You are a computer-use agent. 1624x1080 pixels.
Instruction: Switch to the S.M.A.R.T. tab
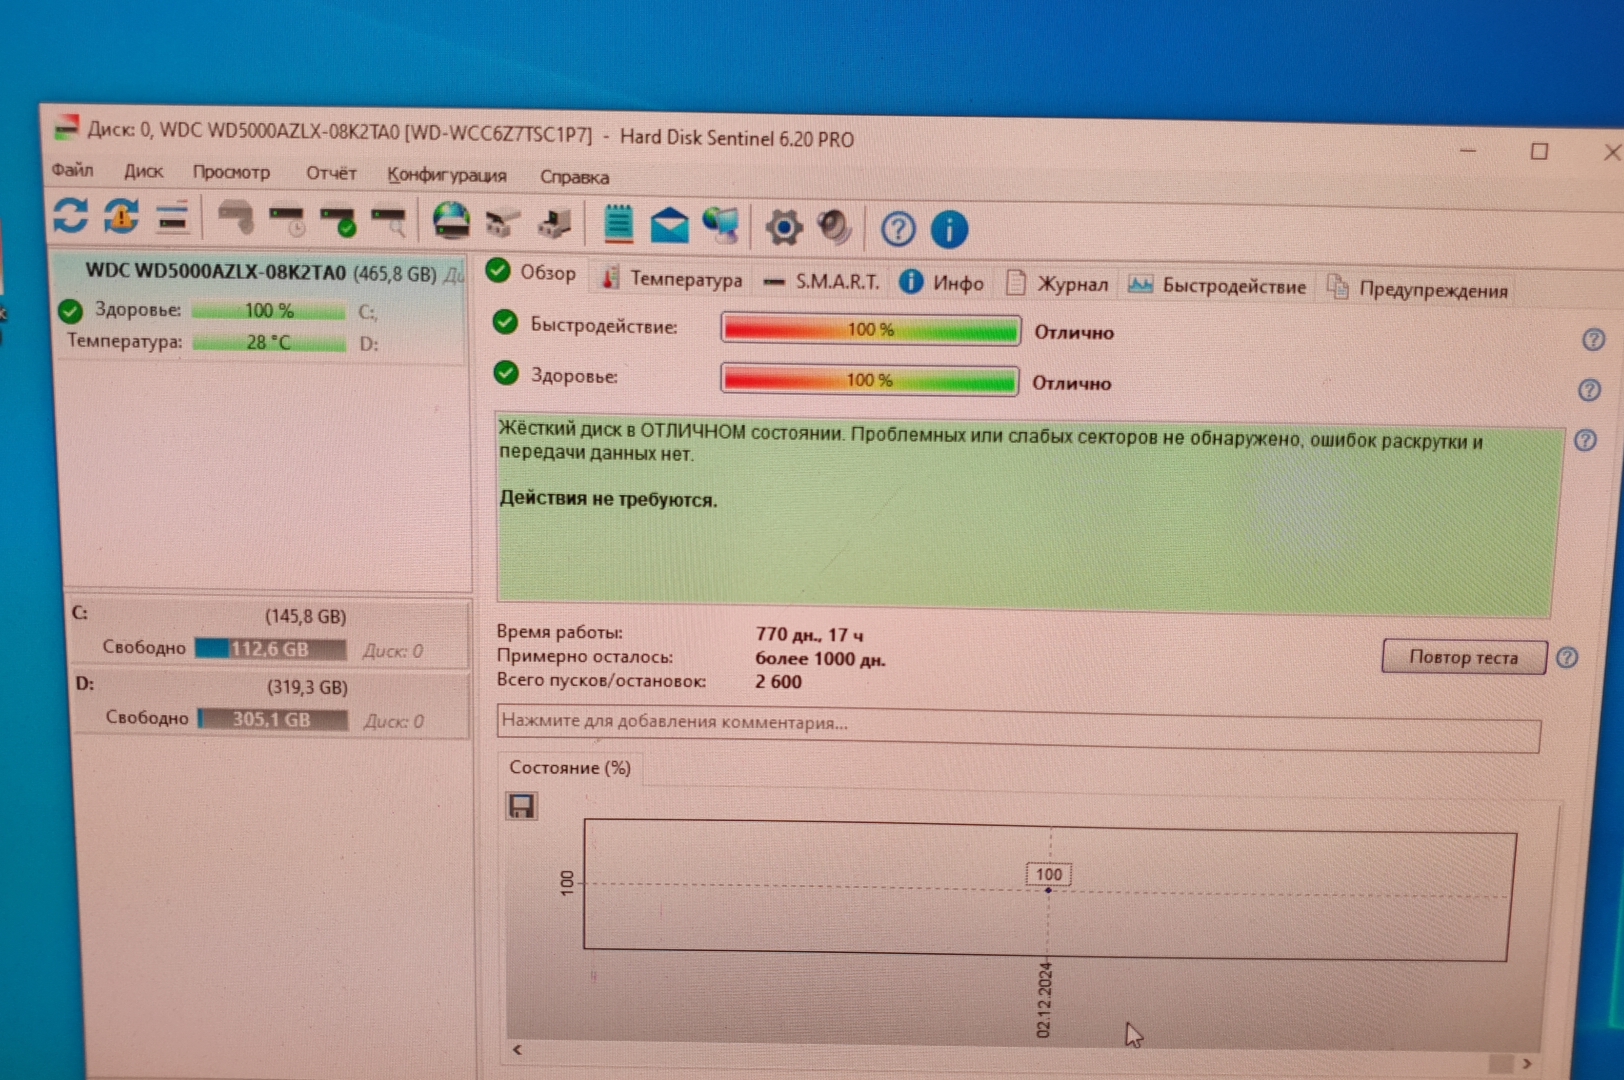(x=822, y=282)
